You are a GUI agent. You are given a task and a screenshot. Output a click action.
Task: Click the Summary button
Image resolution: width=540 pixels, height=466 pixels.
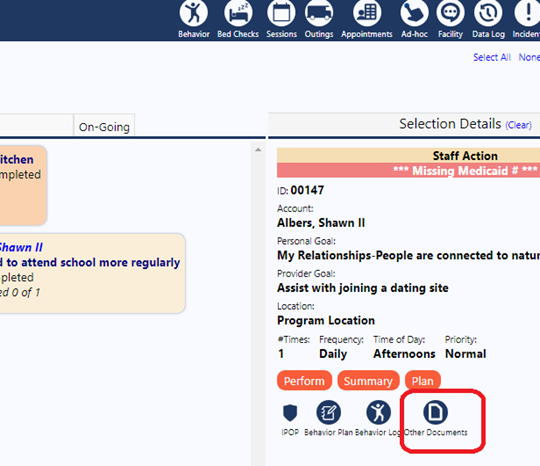click(368, 381)
